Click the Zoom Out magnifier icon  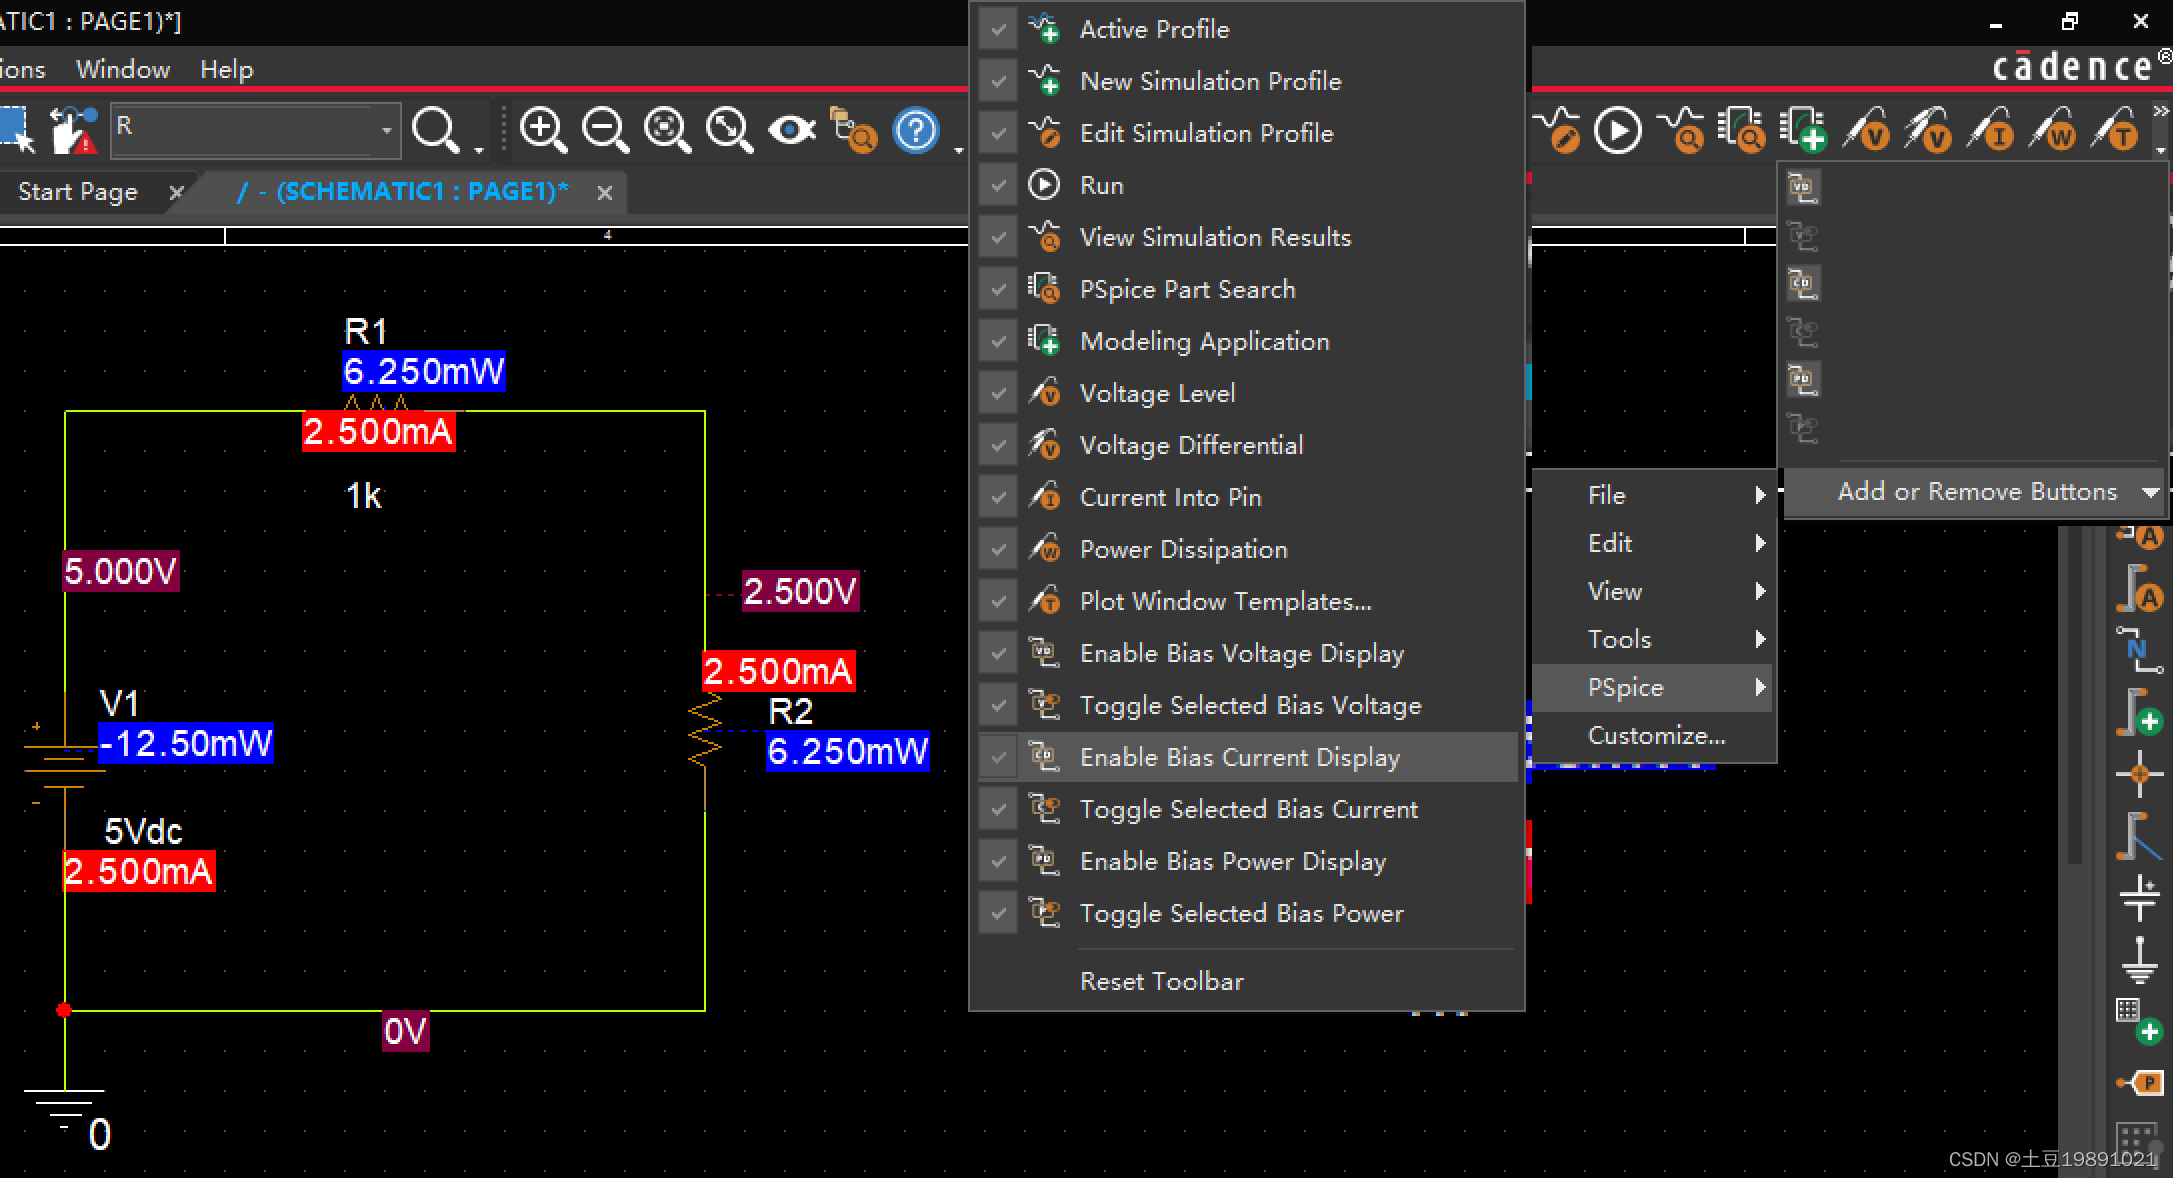605,130
